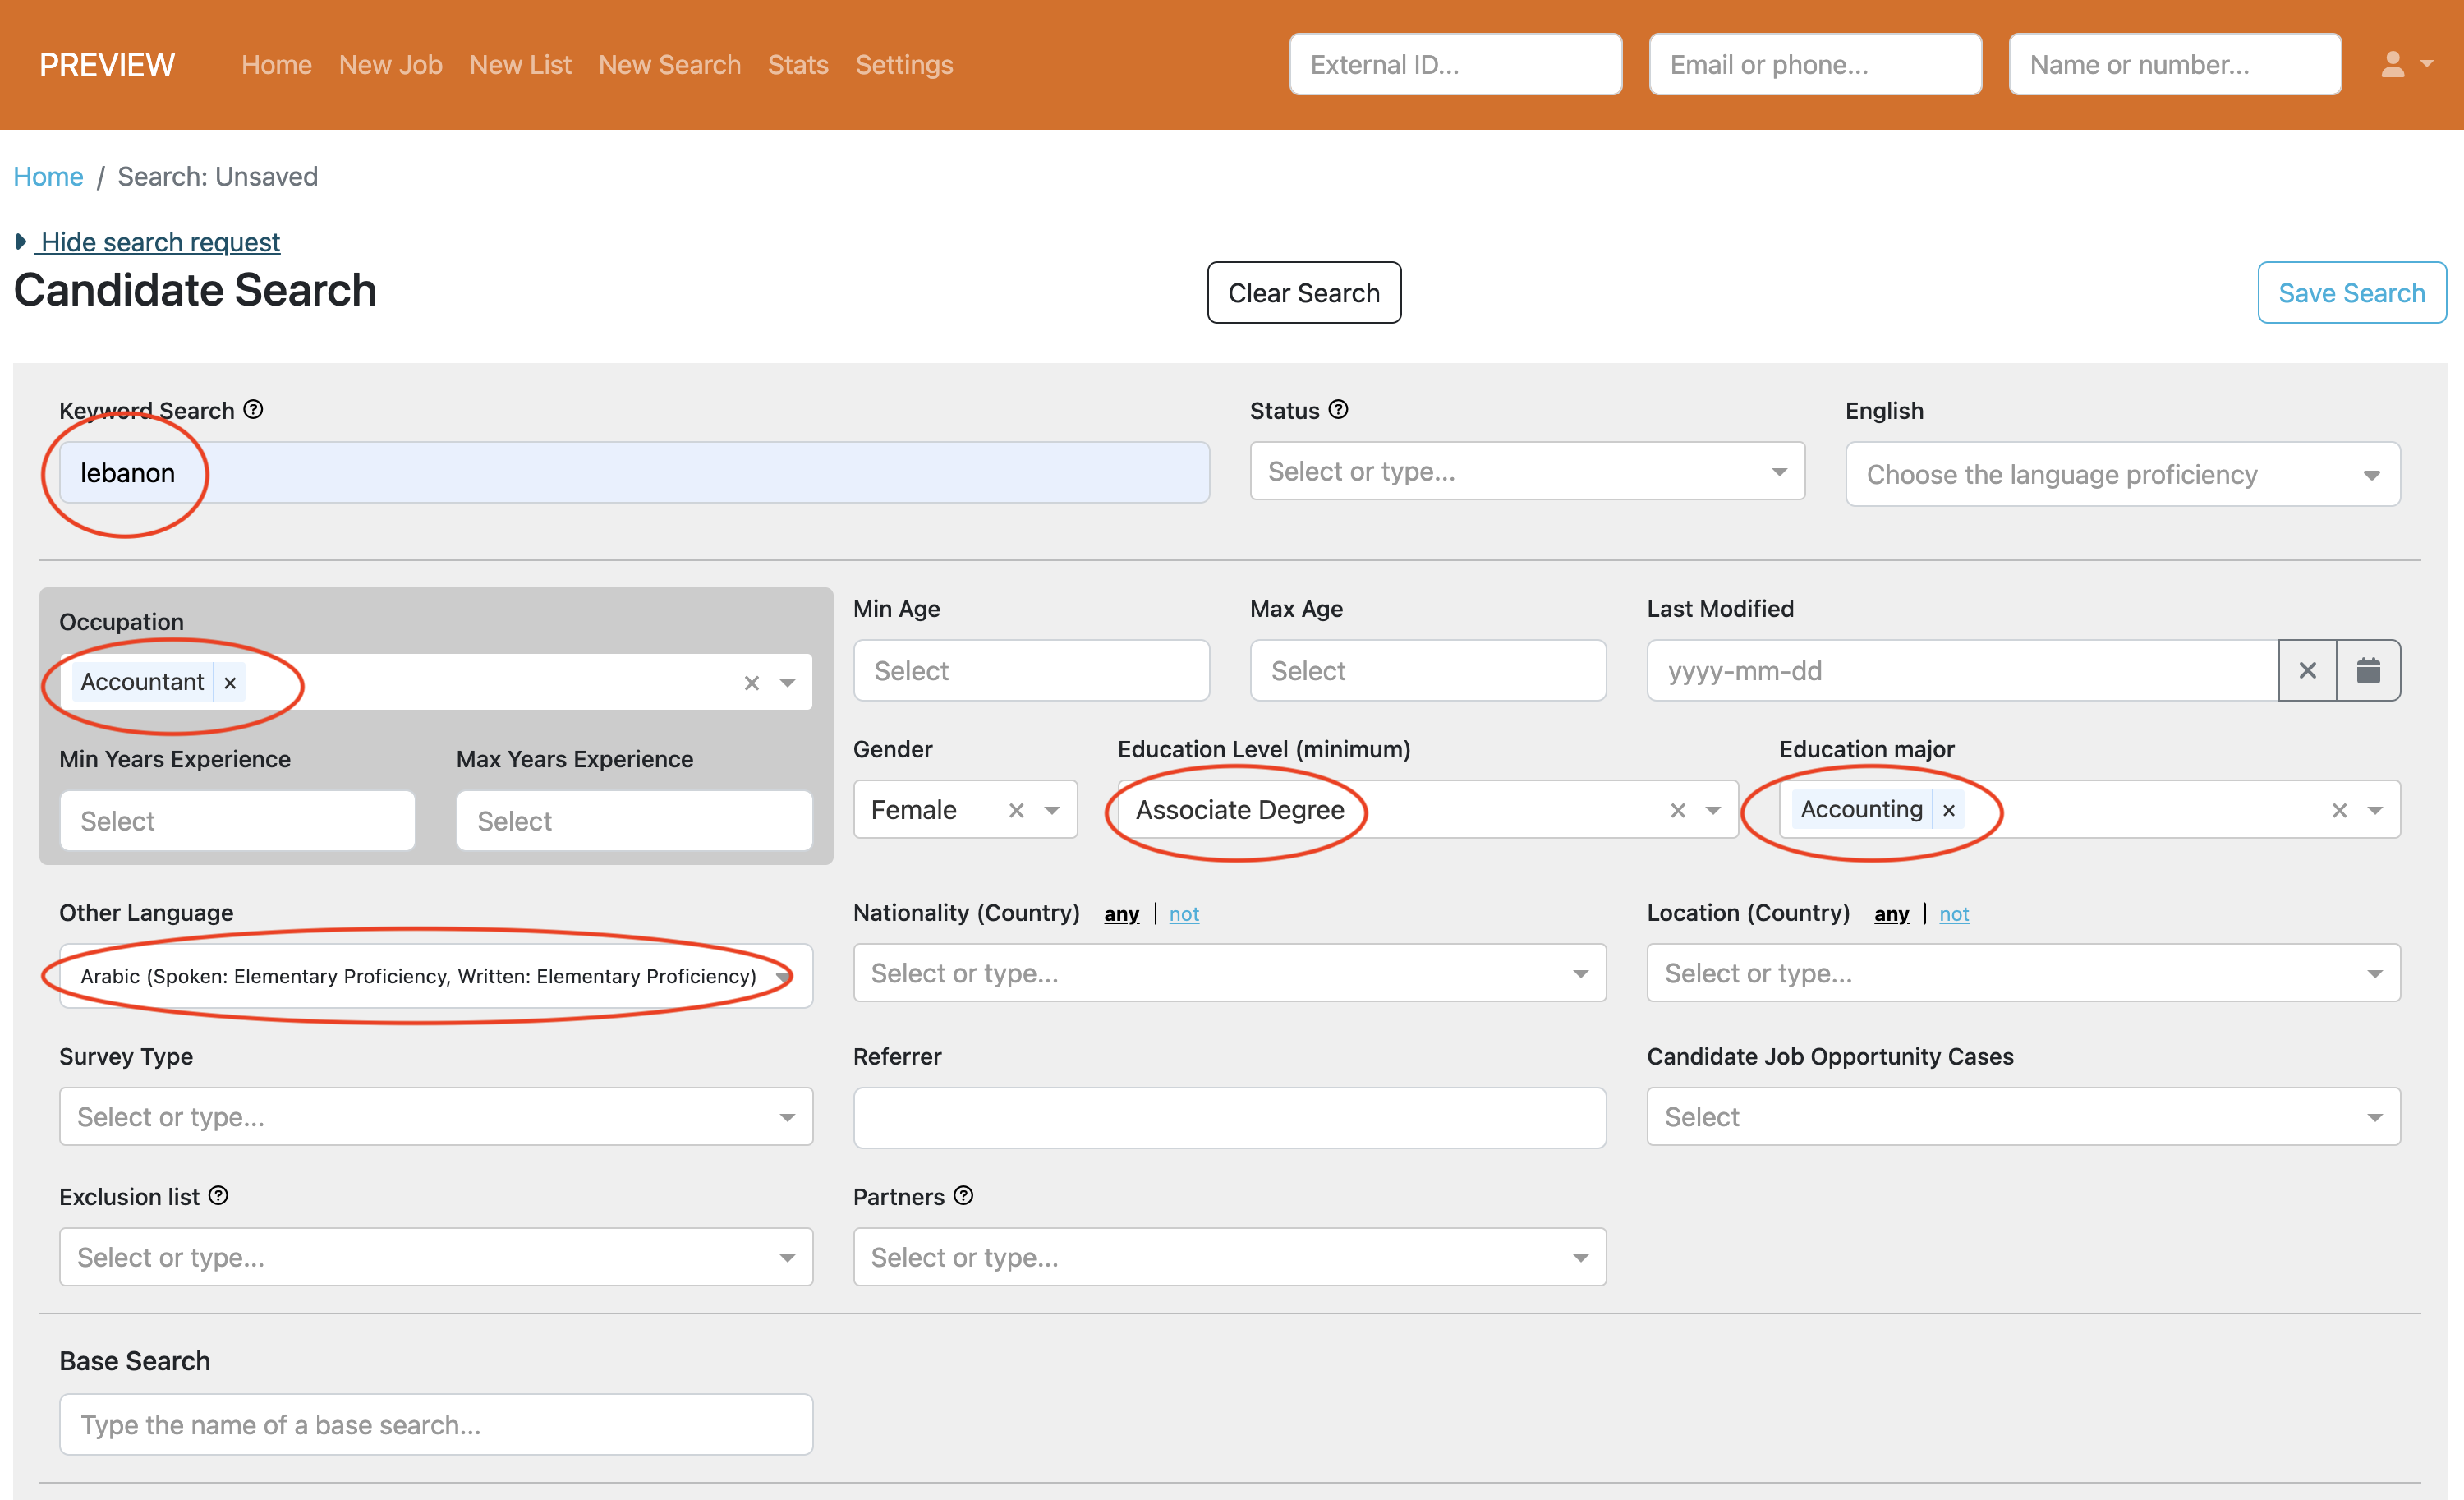Viewport: 2464px width, 1500px height.
Task: Clear the Last Modified date field
Action: pyautogui.click(x=2307, y=670)
